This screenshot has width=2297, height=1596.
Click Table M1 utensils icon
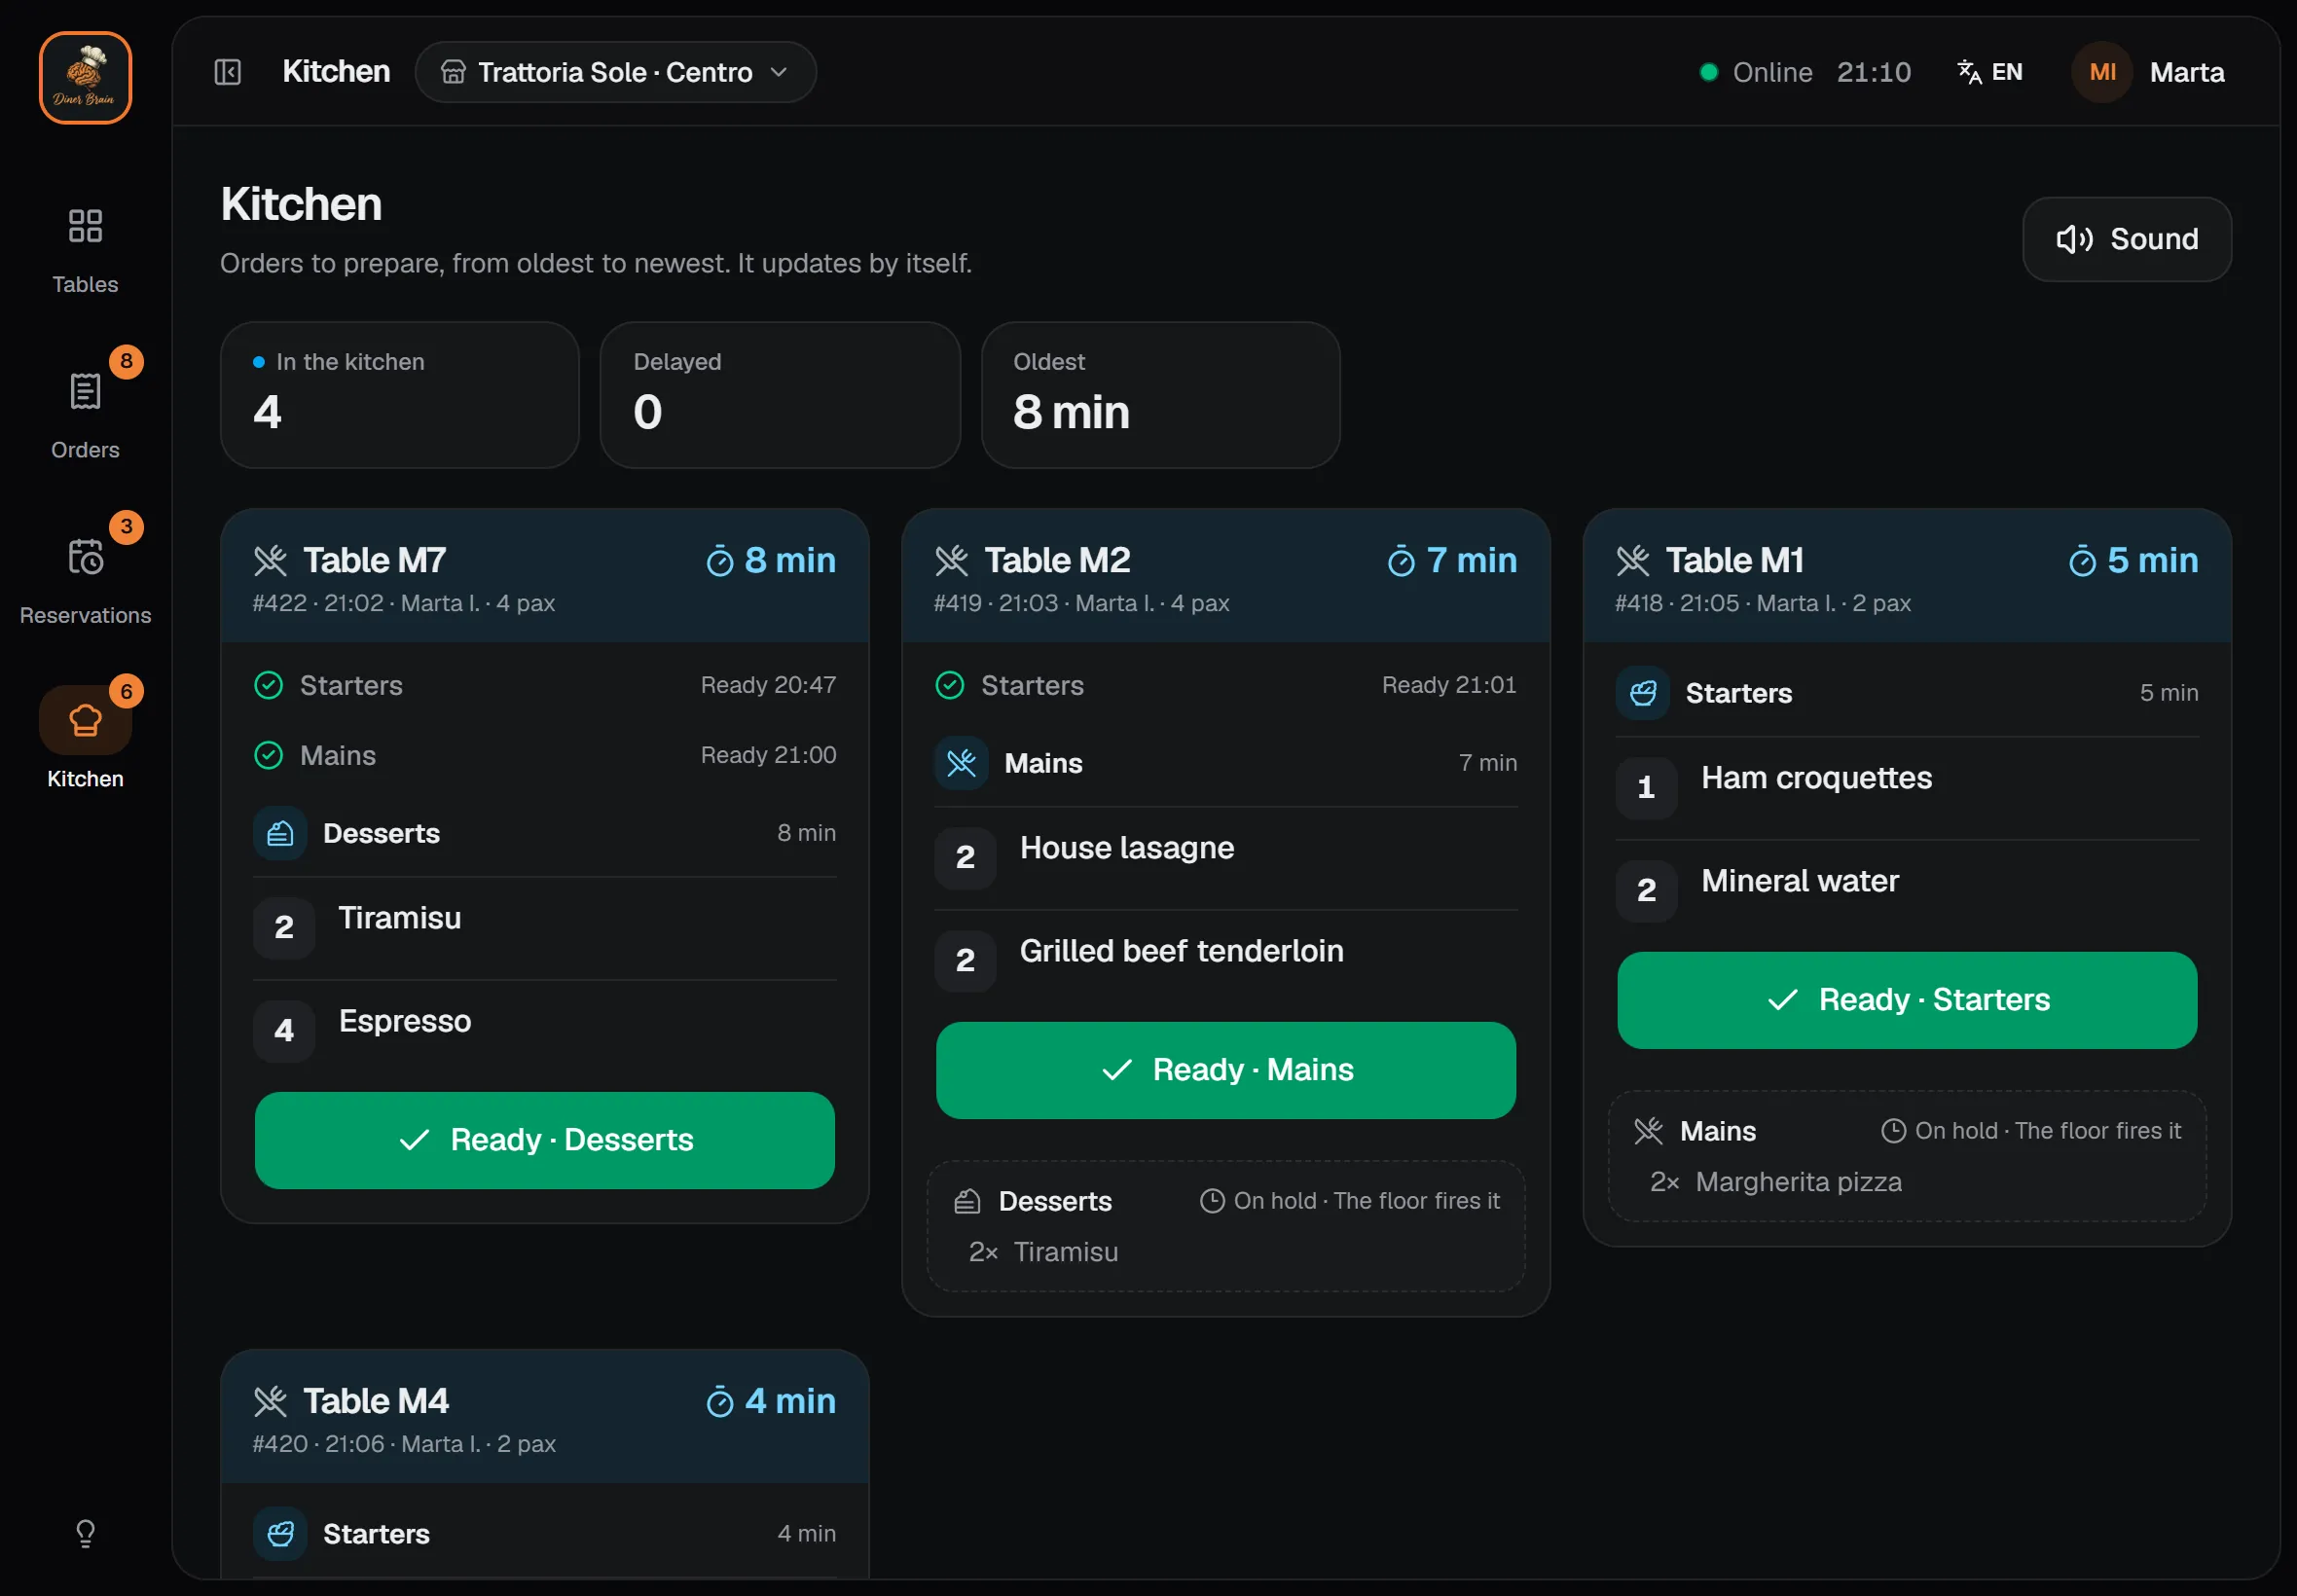coord(1632,561)
